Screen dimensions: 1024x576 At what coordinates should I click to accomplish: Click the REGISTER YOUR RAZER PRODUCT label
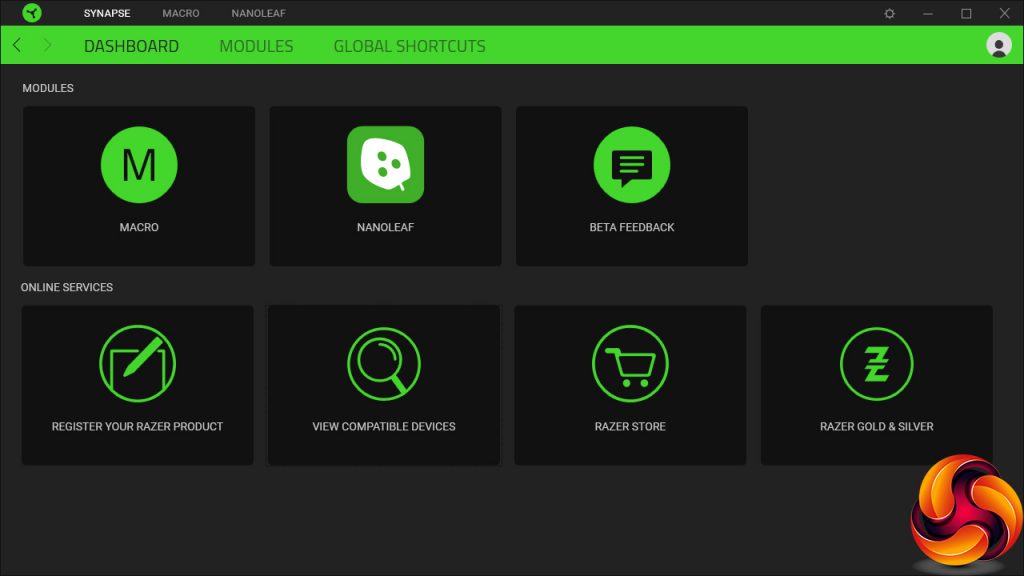click(137, 426)
